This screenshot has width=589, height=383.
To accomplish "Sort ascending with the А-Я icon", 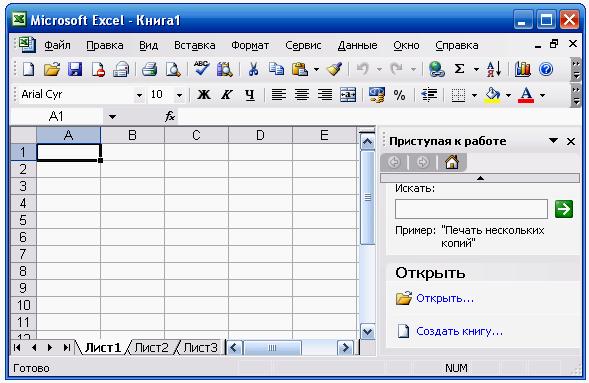I will pos(494,69).
